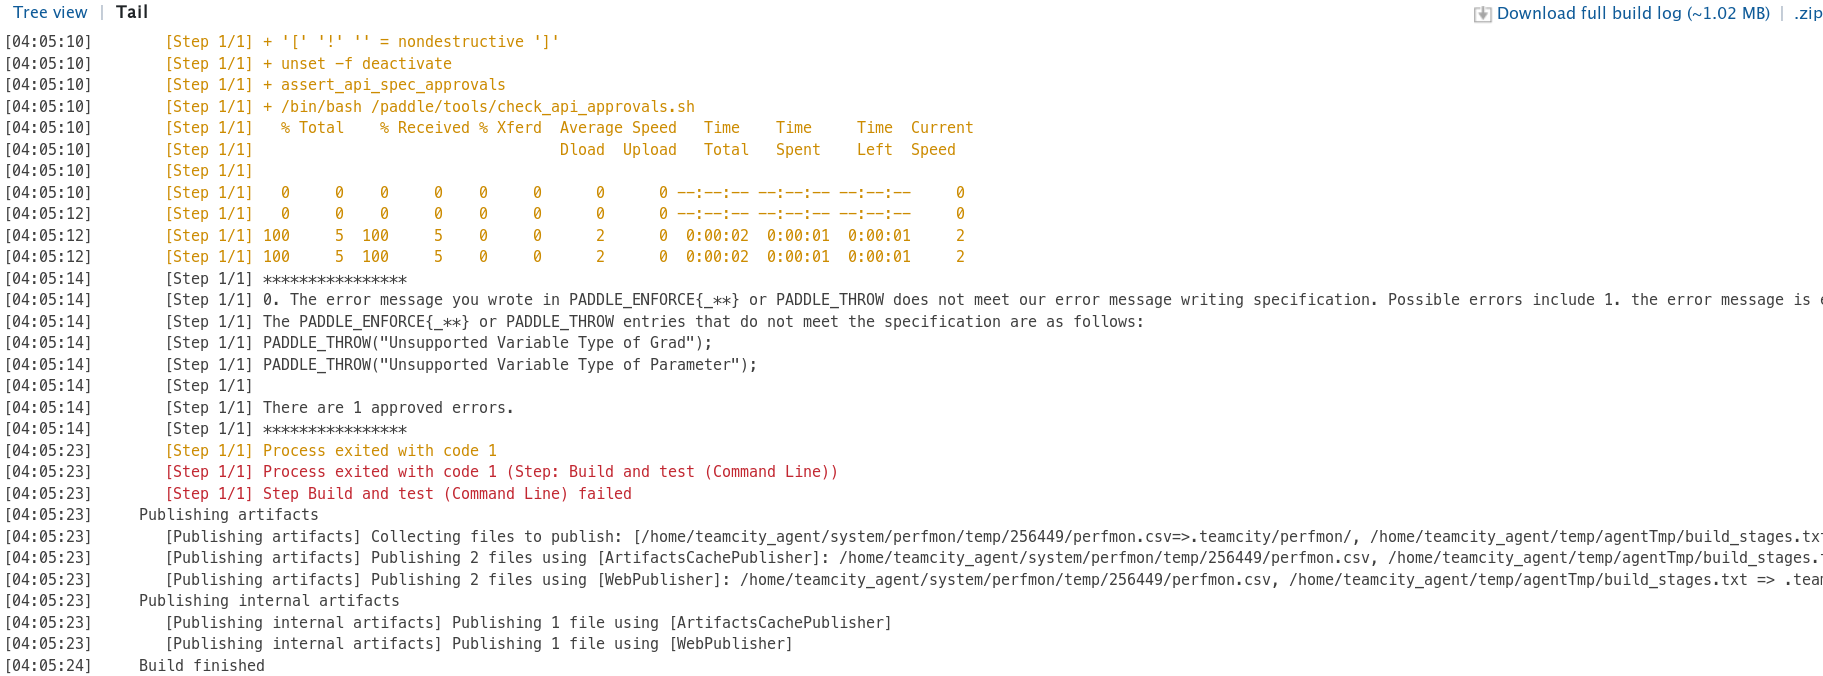1823x676 pixels.
Task: Click 'Process exited with code 1' orange line
Action: coord(331,451)
